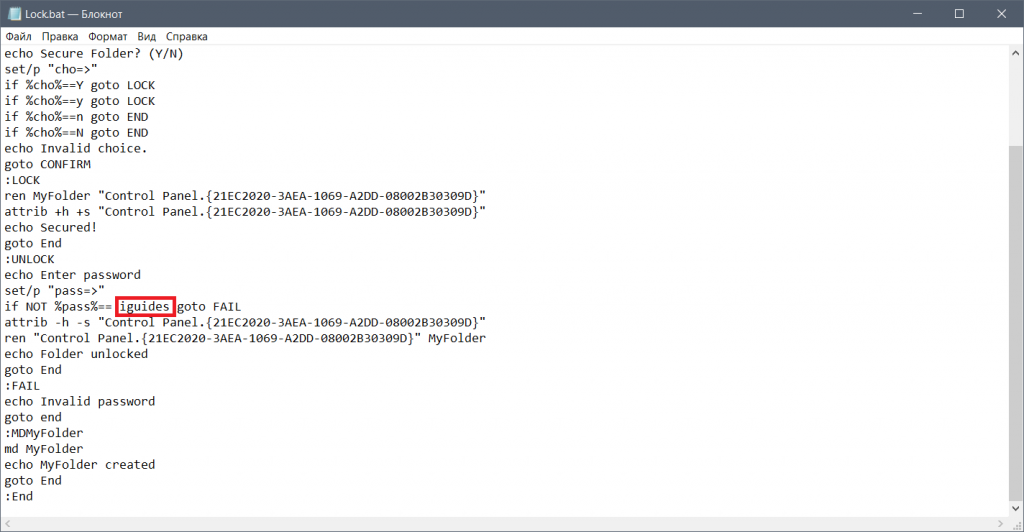Image resolution: width=1024 pixels, height=532 pixels.
Task: Click the window resize grip corner
Action: tap(1016, 524)
